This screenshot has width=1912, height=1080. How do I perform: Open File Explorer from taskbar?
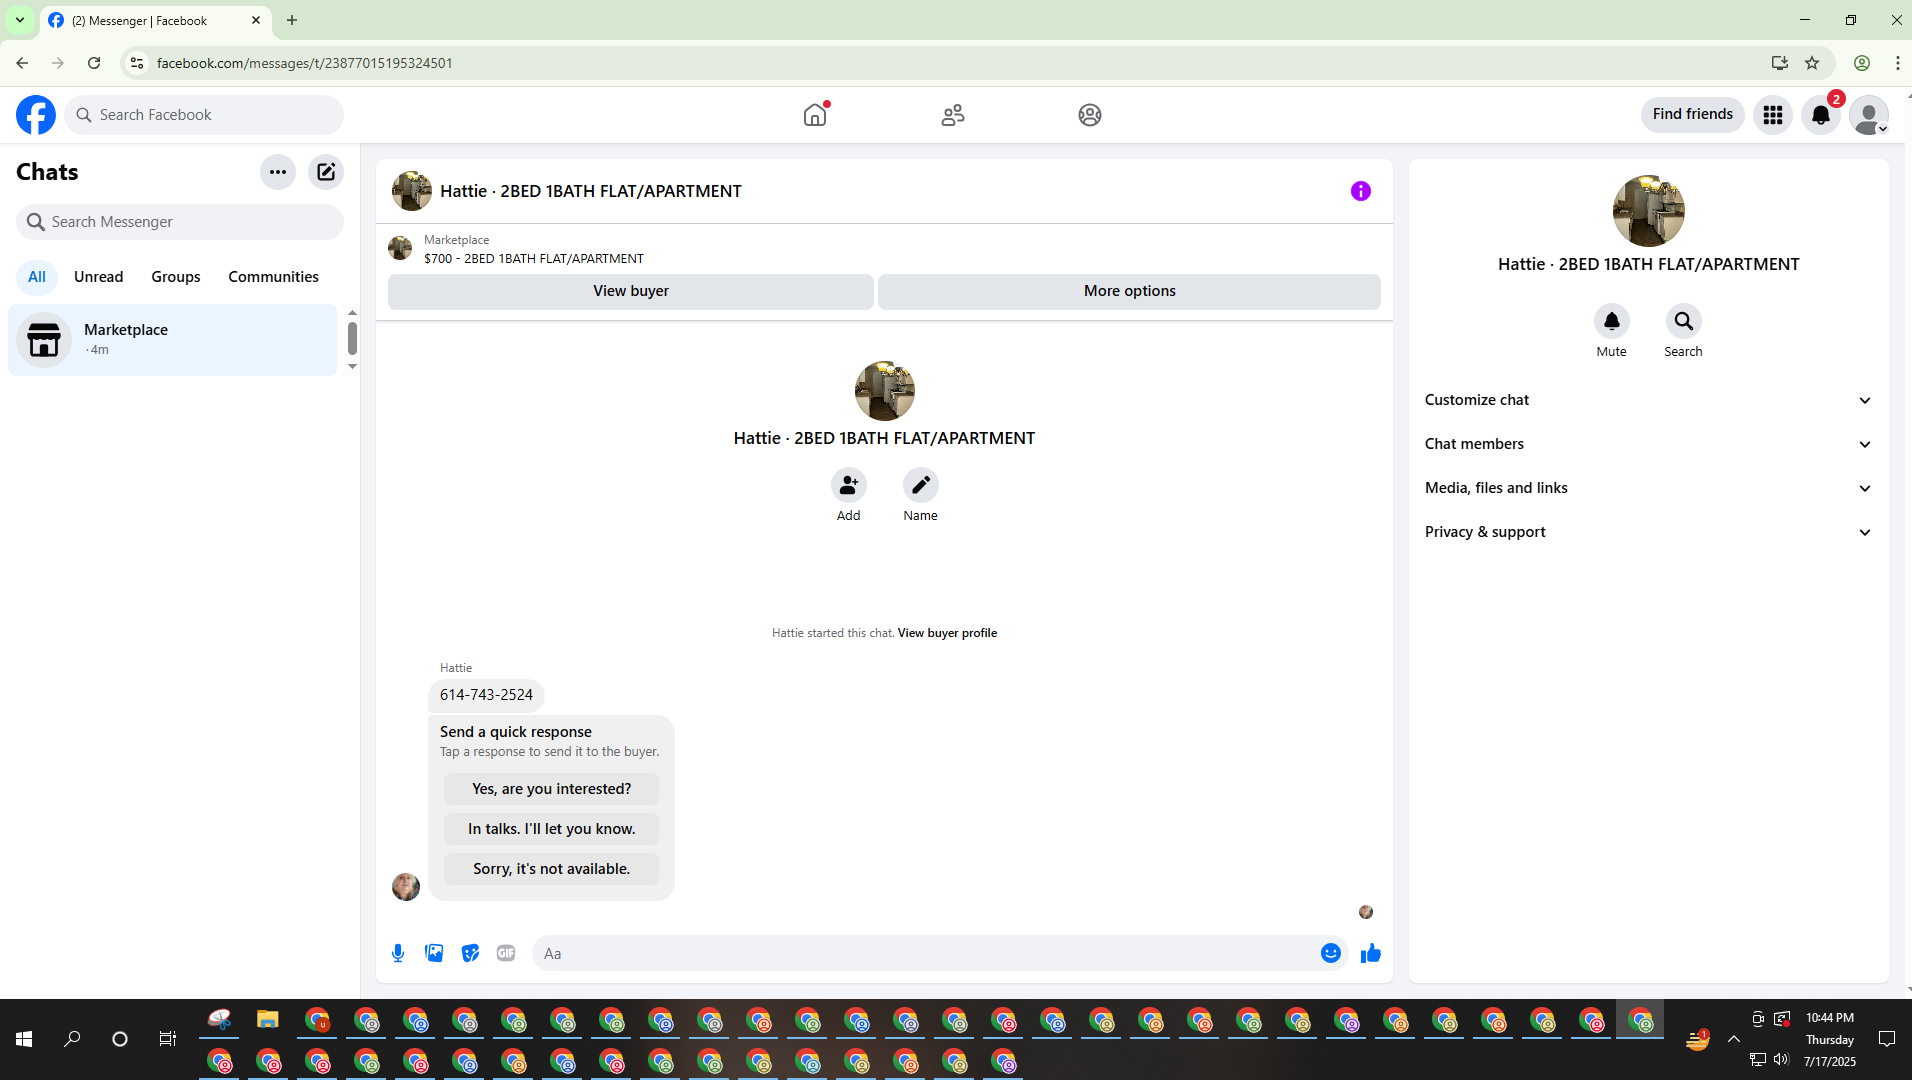point(267,1020)
